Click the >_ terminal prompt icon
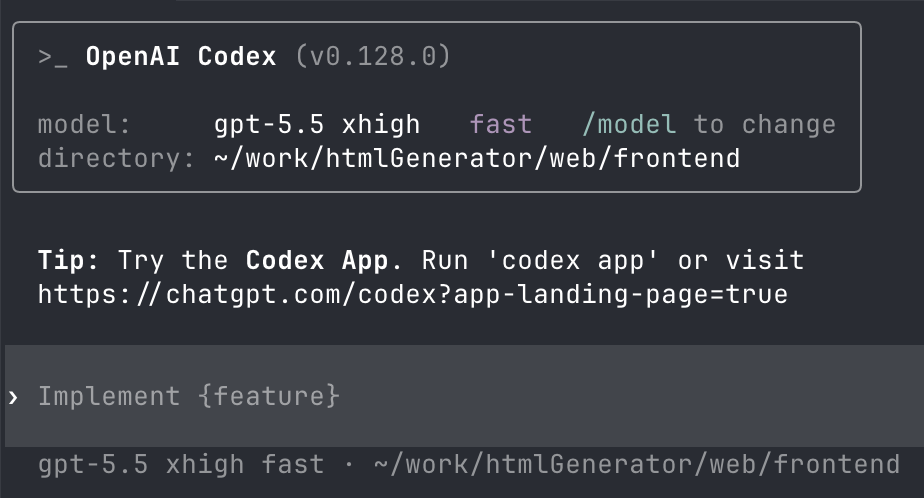The image size is (924, 498). click(53, 57)
